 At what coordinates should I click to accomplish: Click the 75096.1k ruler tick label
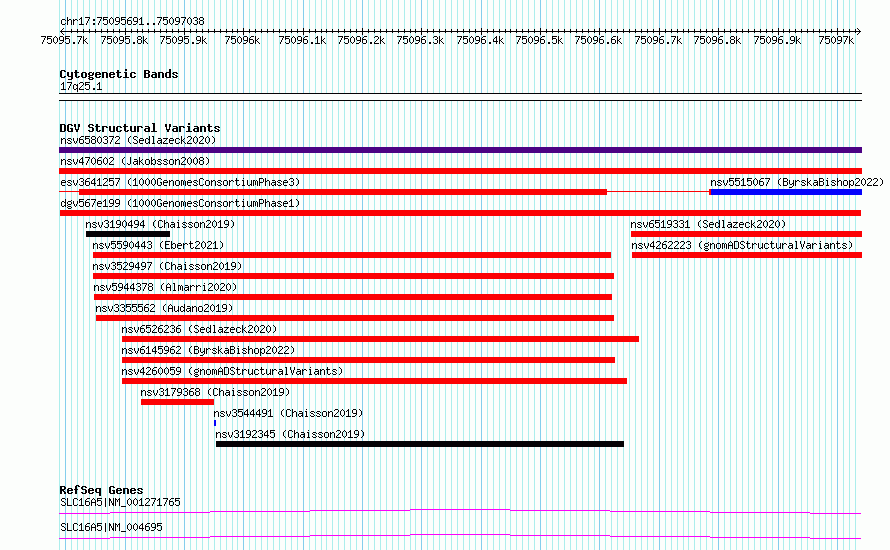[302, 41]
